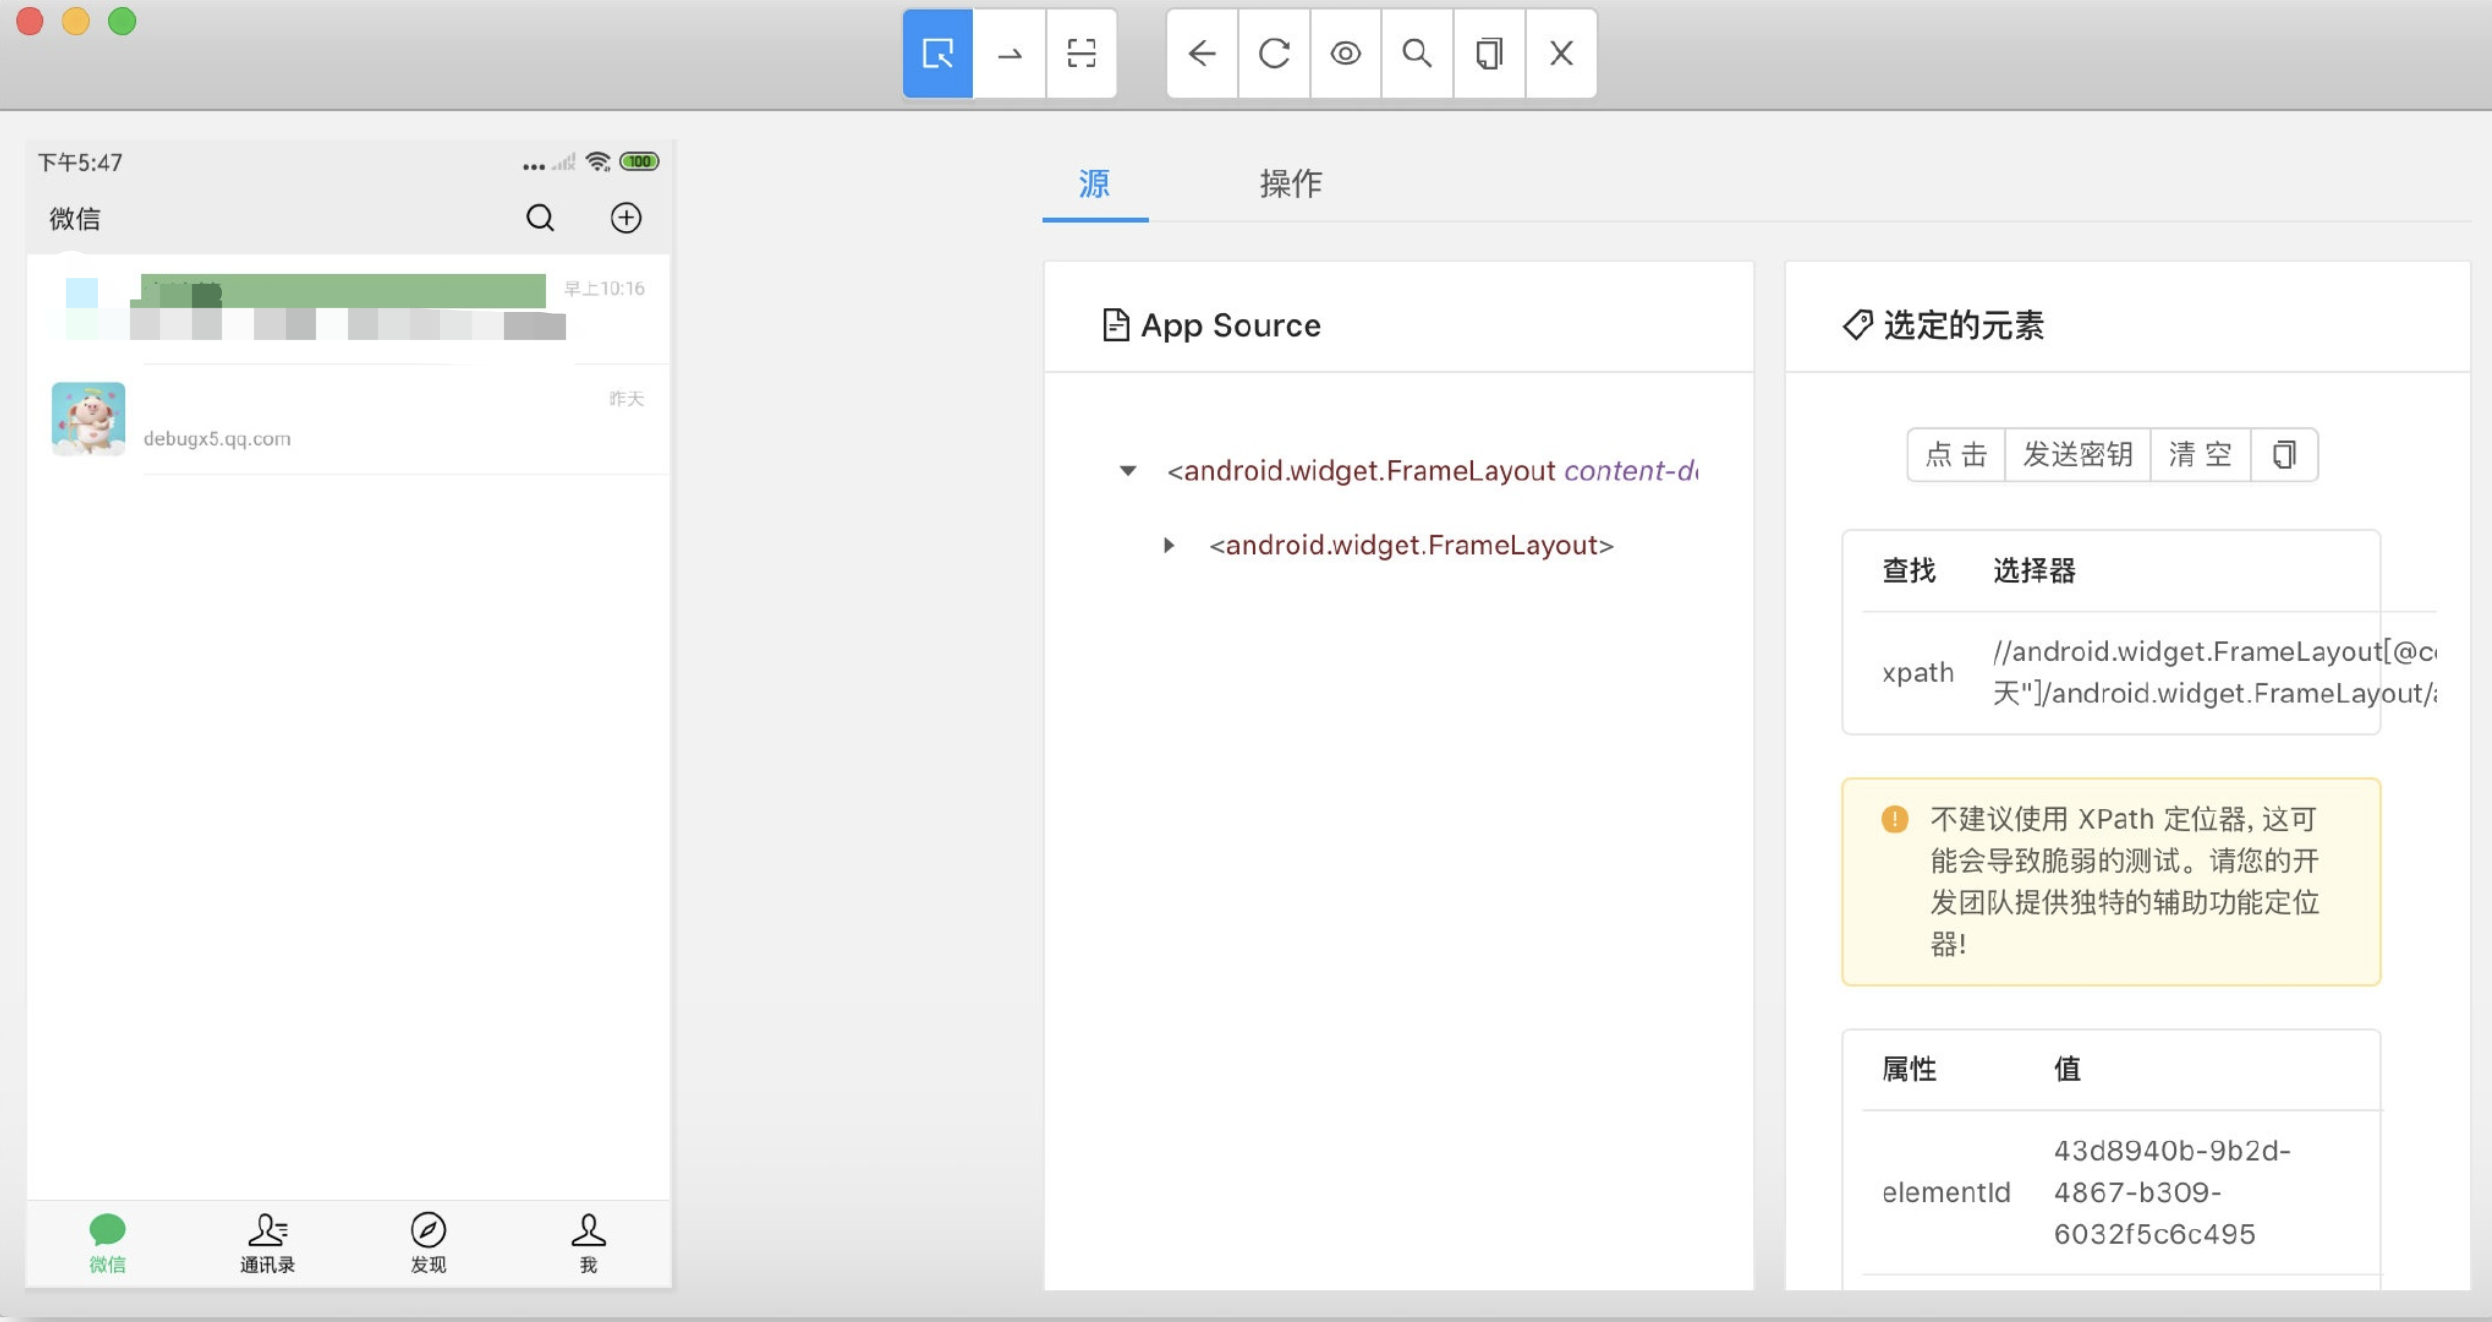Click the orange XPath warning icon

pos(1895,819)
